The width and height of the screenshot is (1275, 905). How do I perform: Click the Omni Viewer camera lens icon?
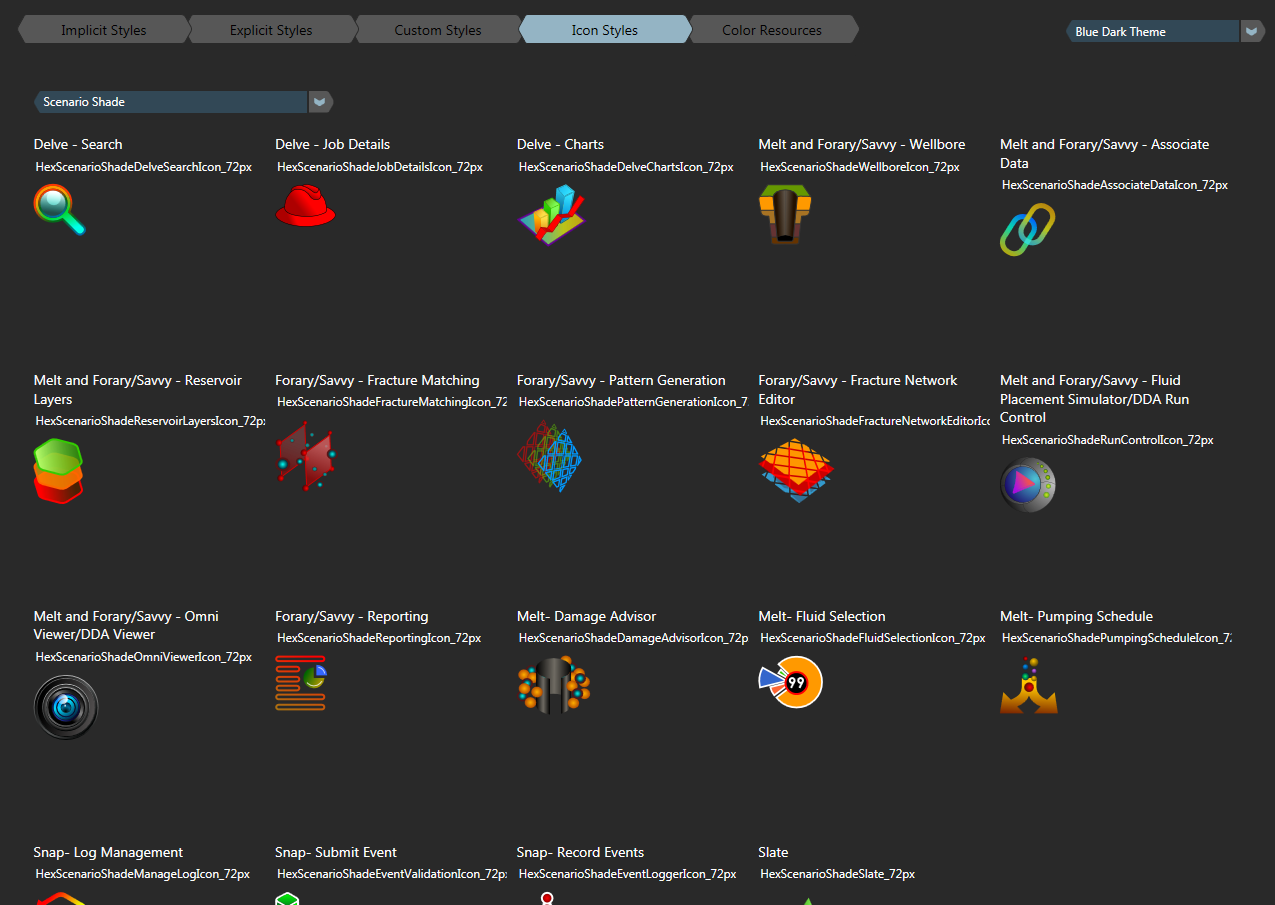pos(66,707)
